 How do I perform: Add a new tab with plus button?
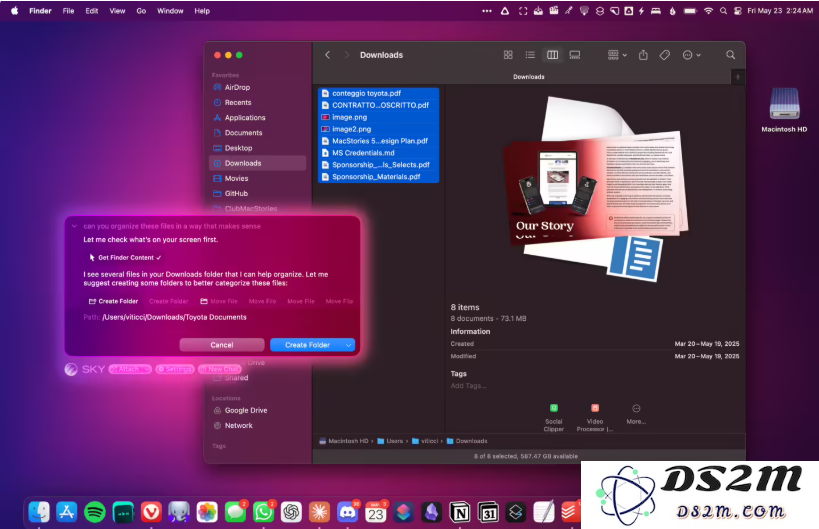click(x=738, y=77)
